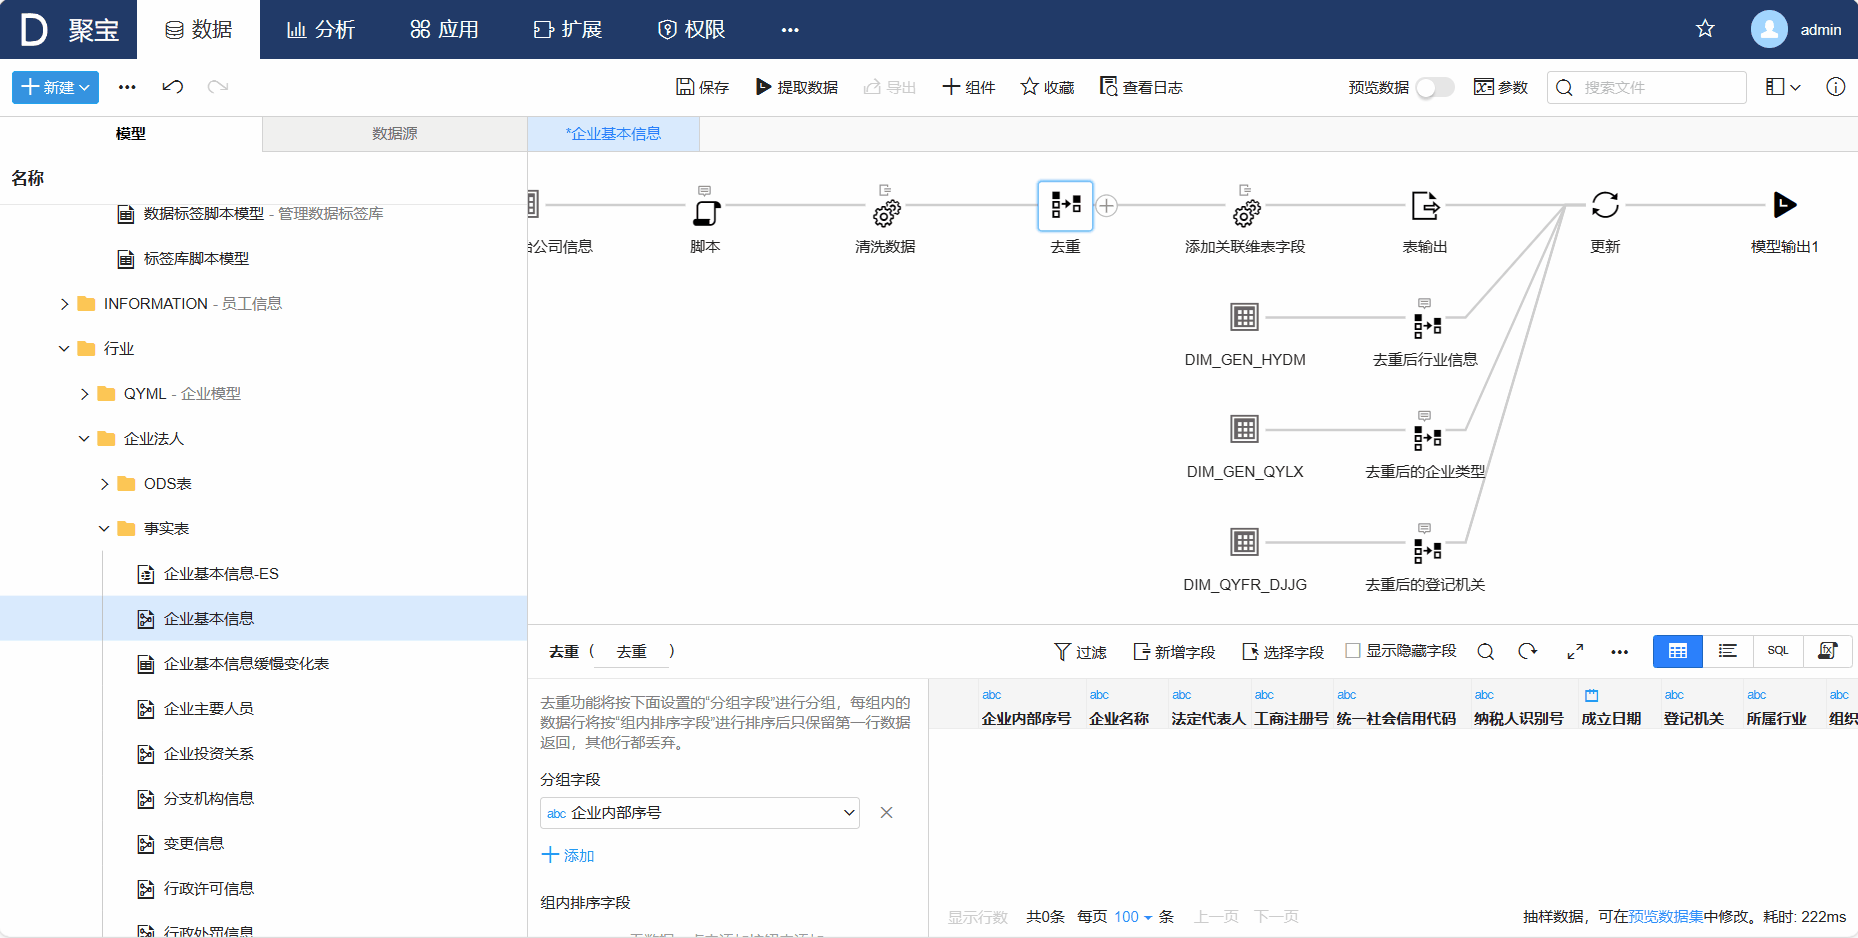The image size is (1858, 938).
Task: Switch to the 模型 tab
Action: click(131, 134)
